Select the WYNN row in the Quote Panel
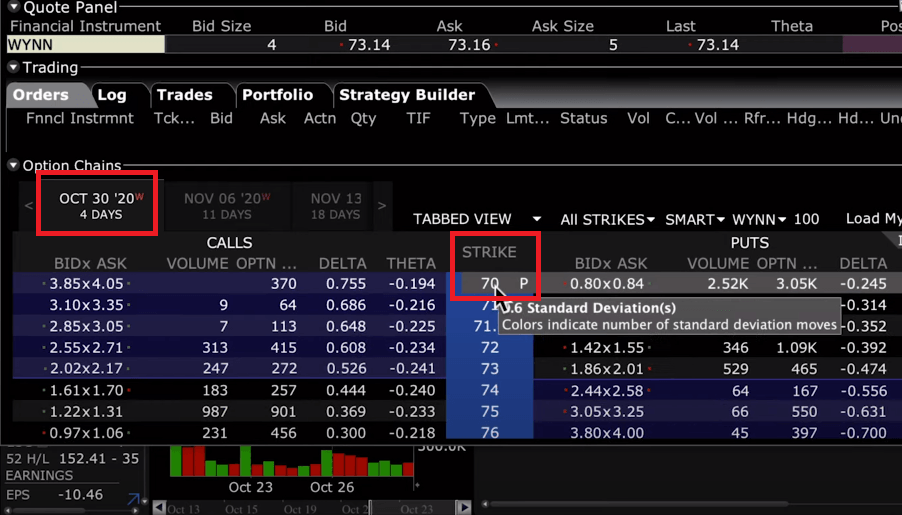The height and width of the screenshot is (515, 902). click(84, 45)
